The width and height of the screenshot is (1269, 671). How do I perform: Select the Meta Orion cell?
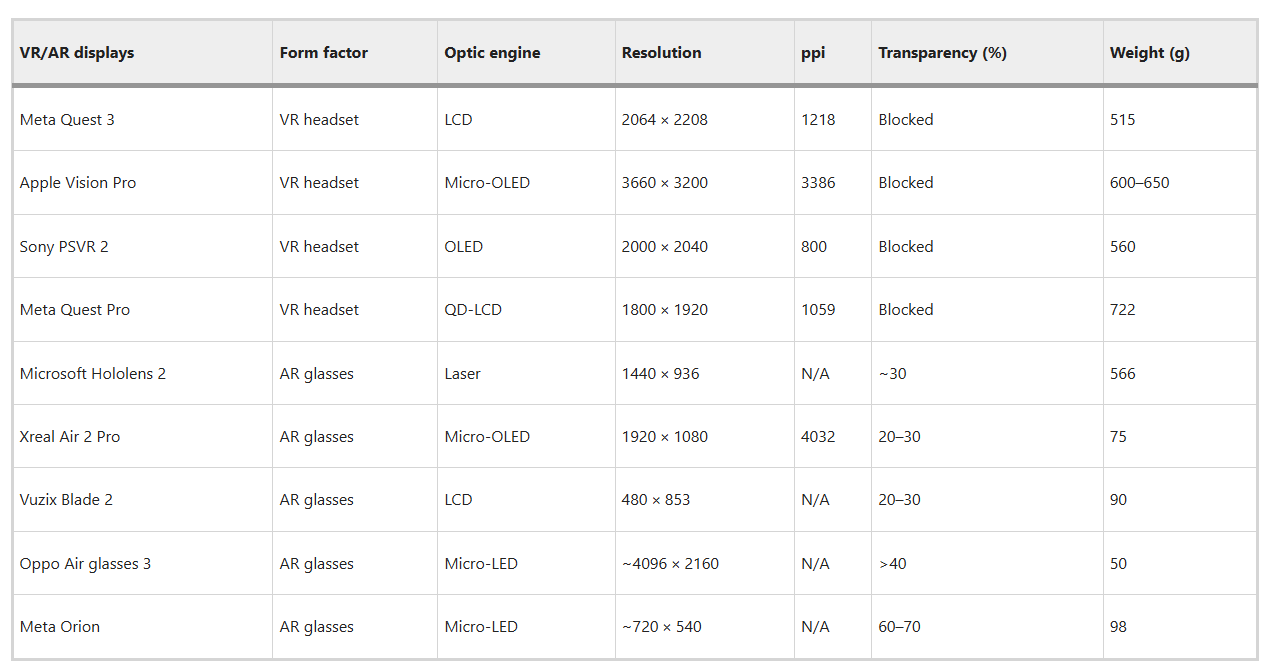click(60, 627)
